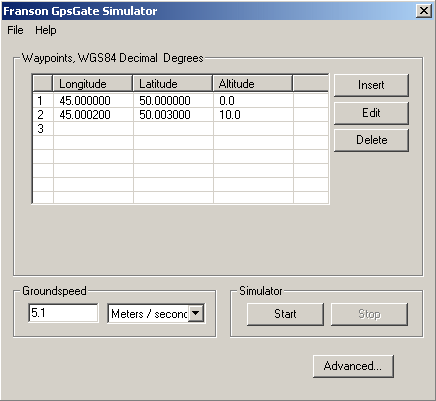Click the disabled Stop button
This screenshot has height=401, width=436.
point(369,314)
